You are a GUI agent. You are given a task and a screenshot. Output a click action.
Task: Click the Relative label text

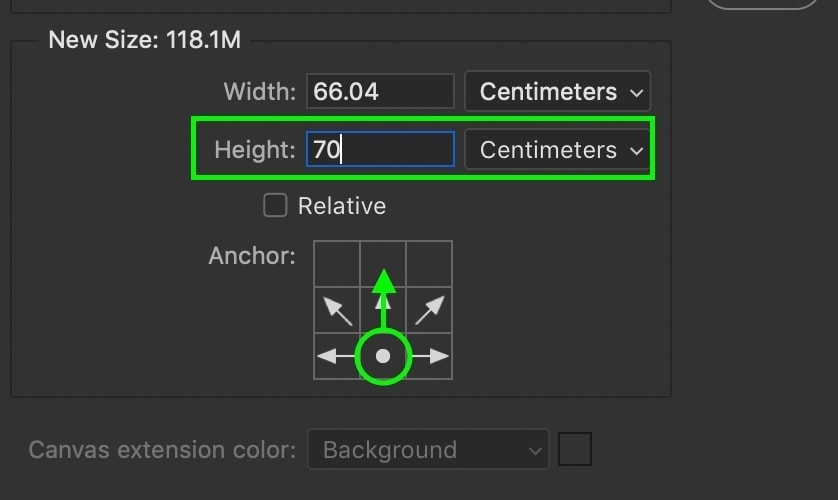click(342, 206)
